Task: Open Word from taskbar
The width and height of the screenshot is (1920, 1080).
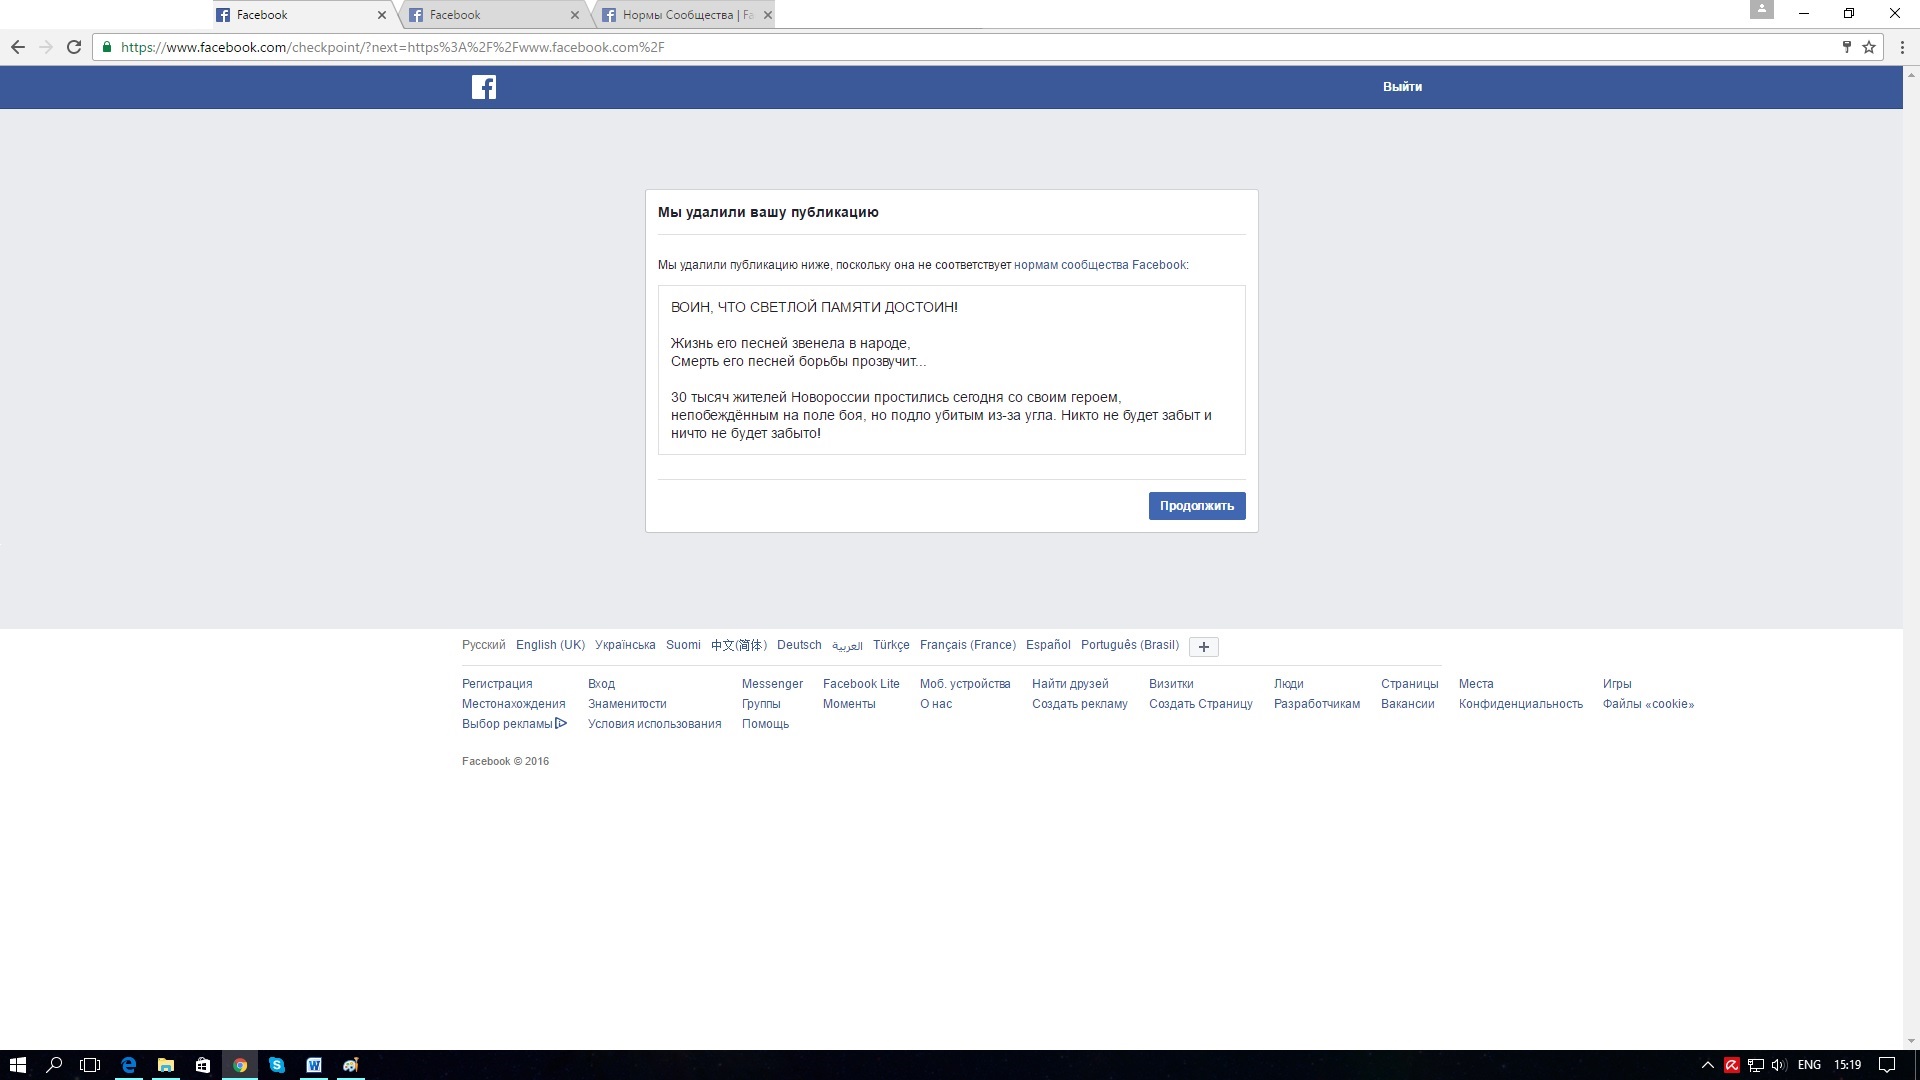Action: point(314,1065)
